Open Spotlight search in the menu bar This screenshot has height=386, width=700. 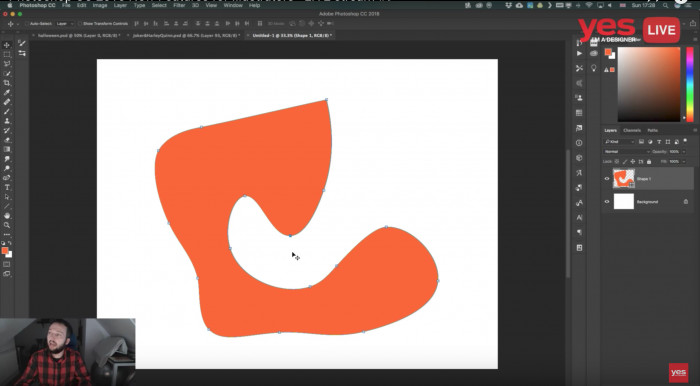coord(665,5)
